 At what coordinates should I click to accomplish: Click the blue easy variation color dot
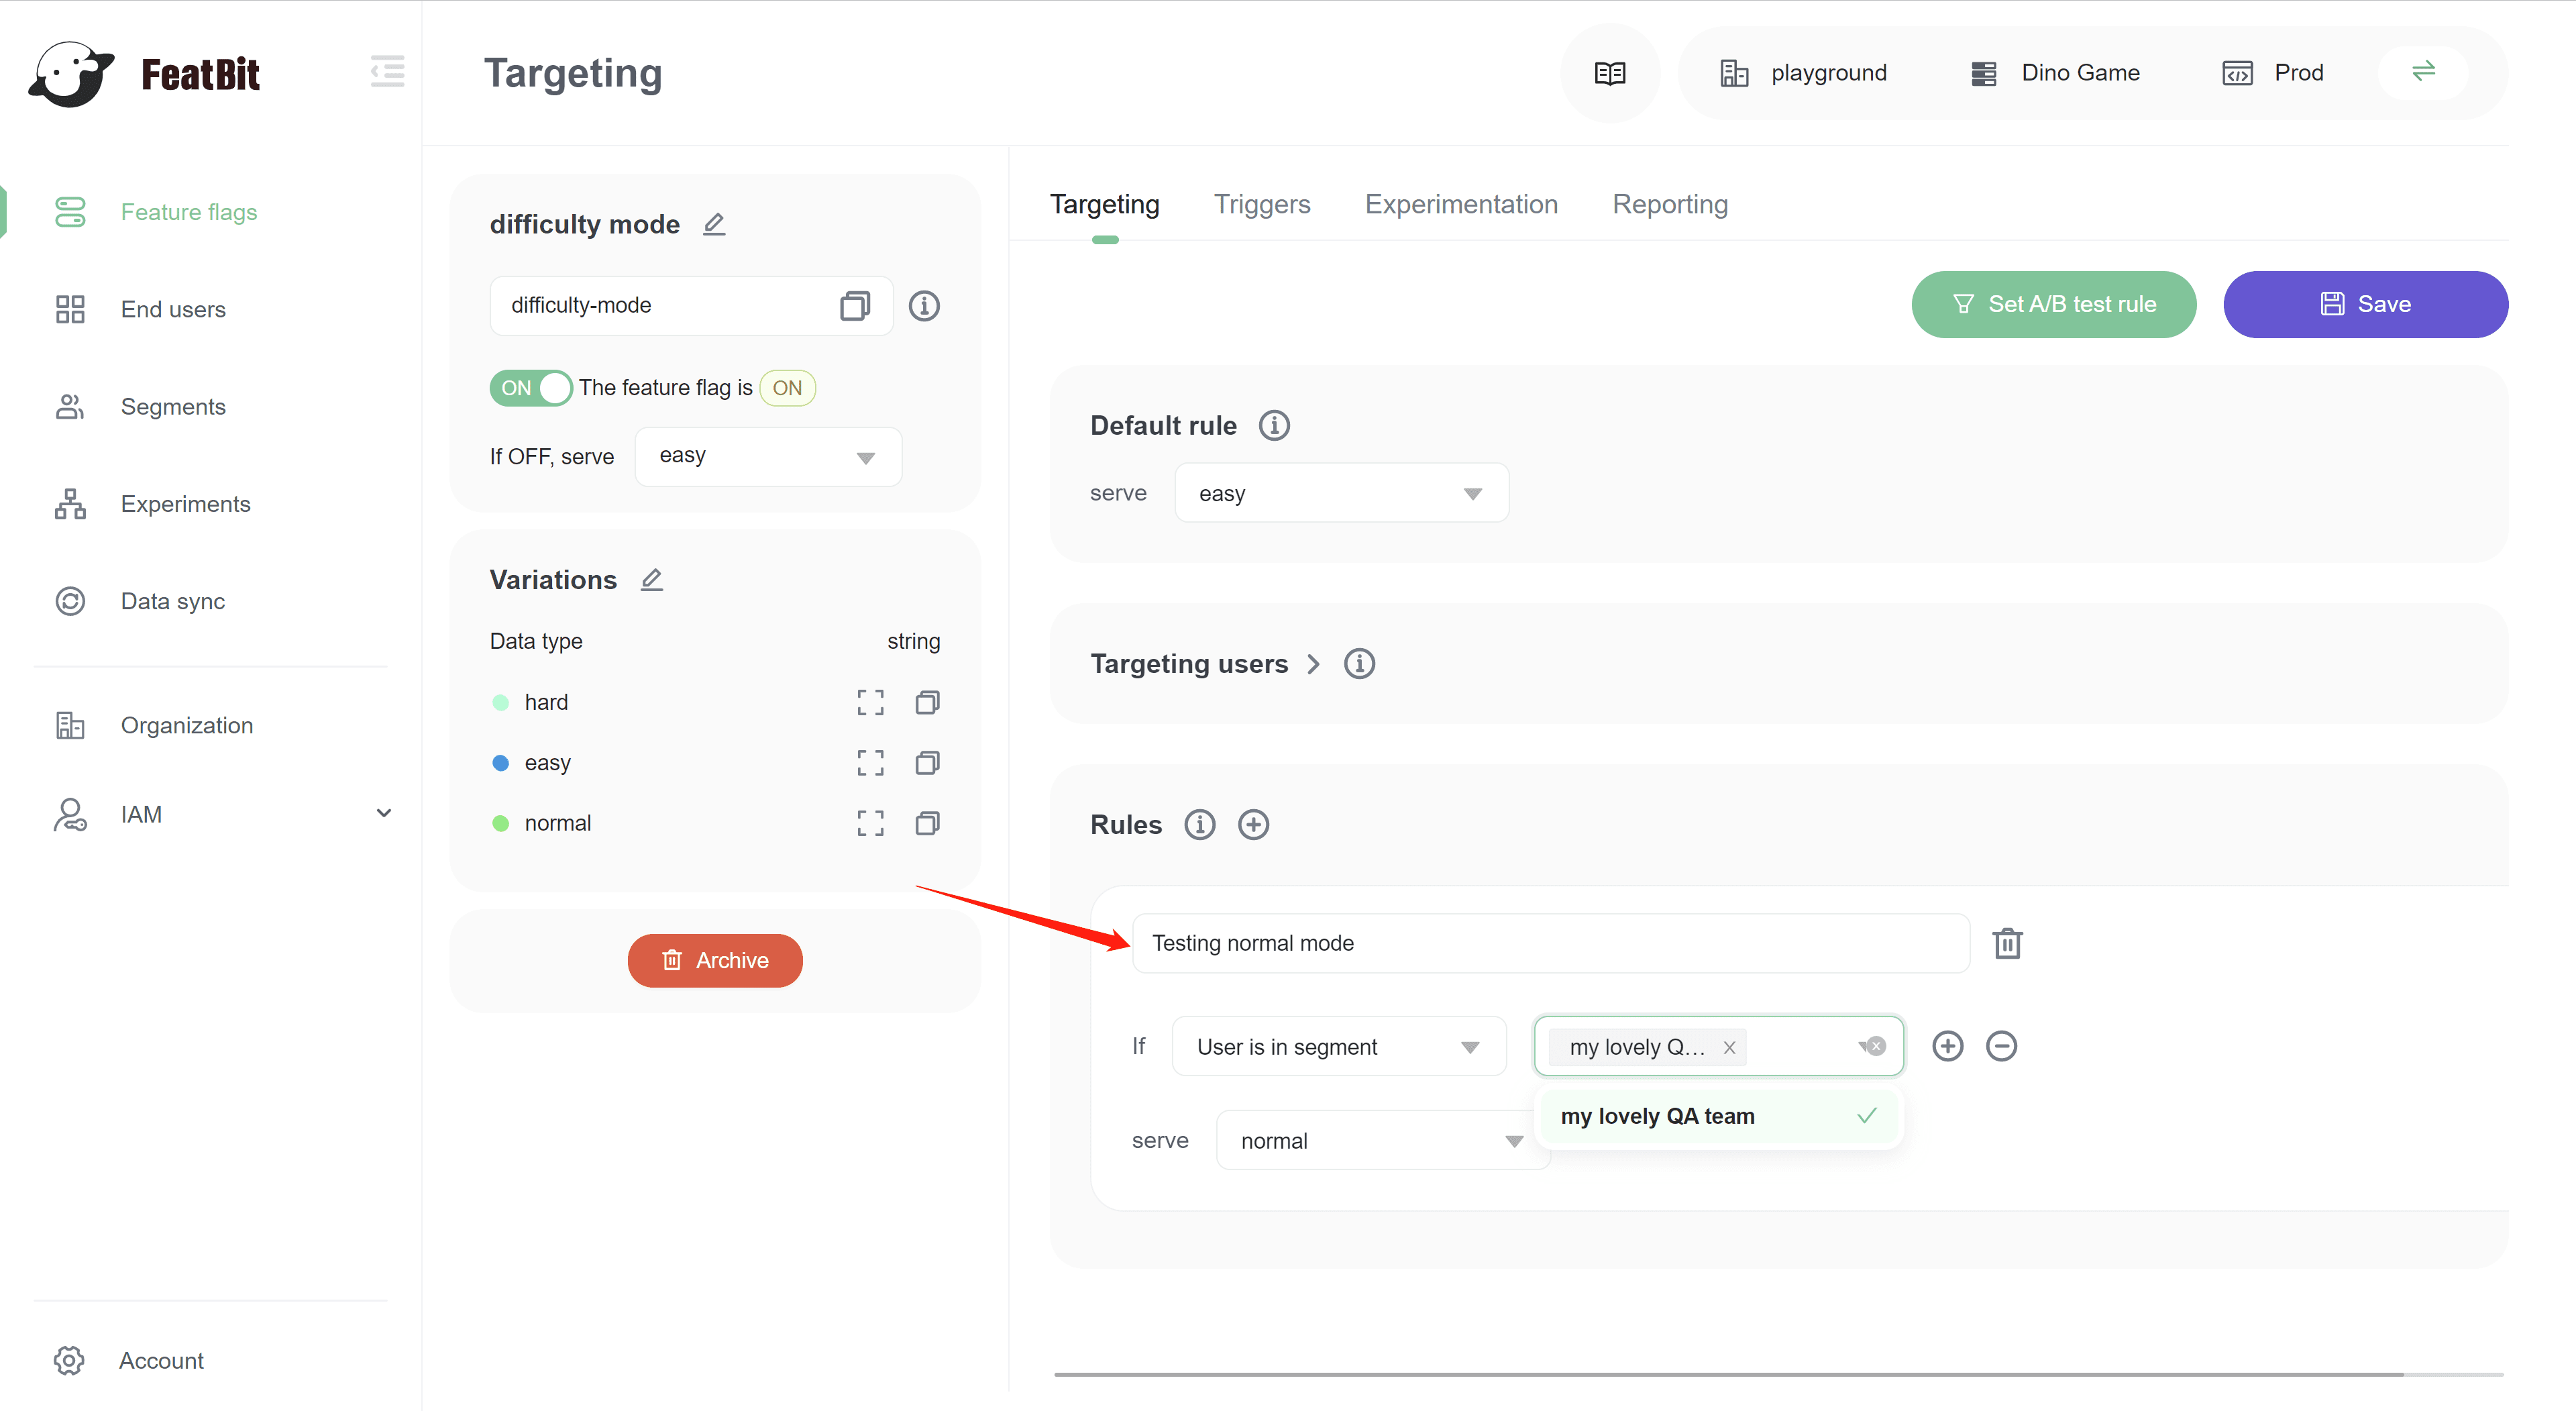pos(501,763)
